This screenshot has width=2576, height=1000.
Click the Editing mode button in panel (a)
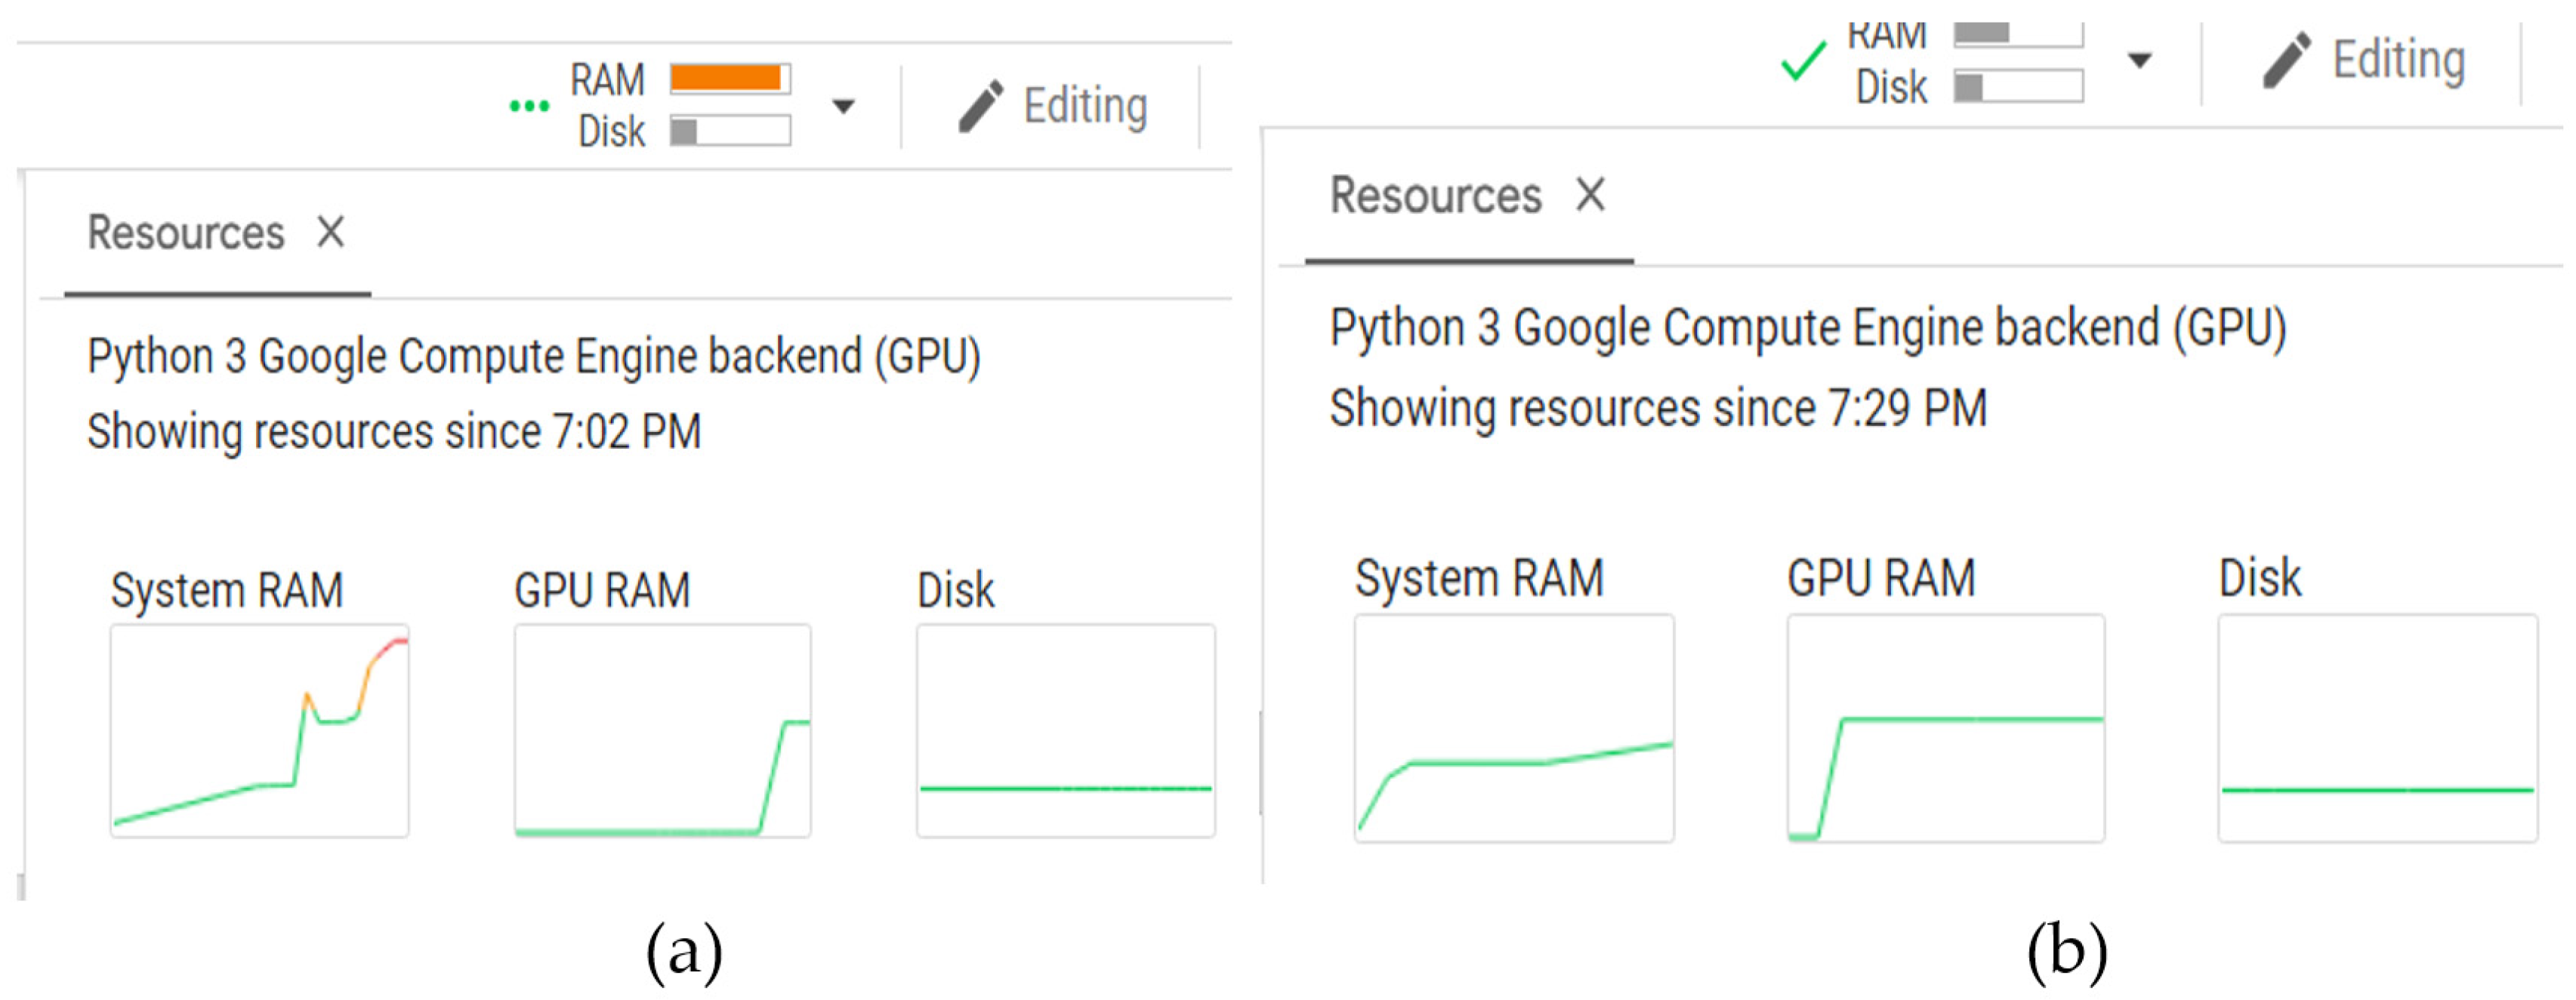[1085, 106]
